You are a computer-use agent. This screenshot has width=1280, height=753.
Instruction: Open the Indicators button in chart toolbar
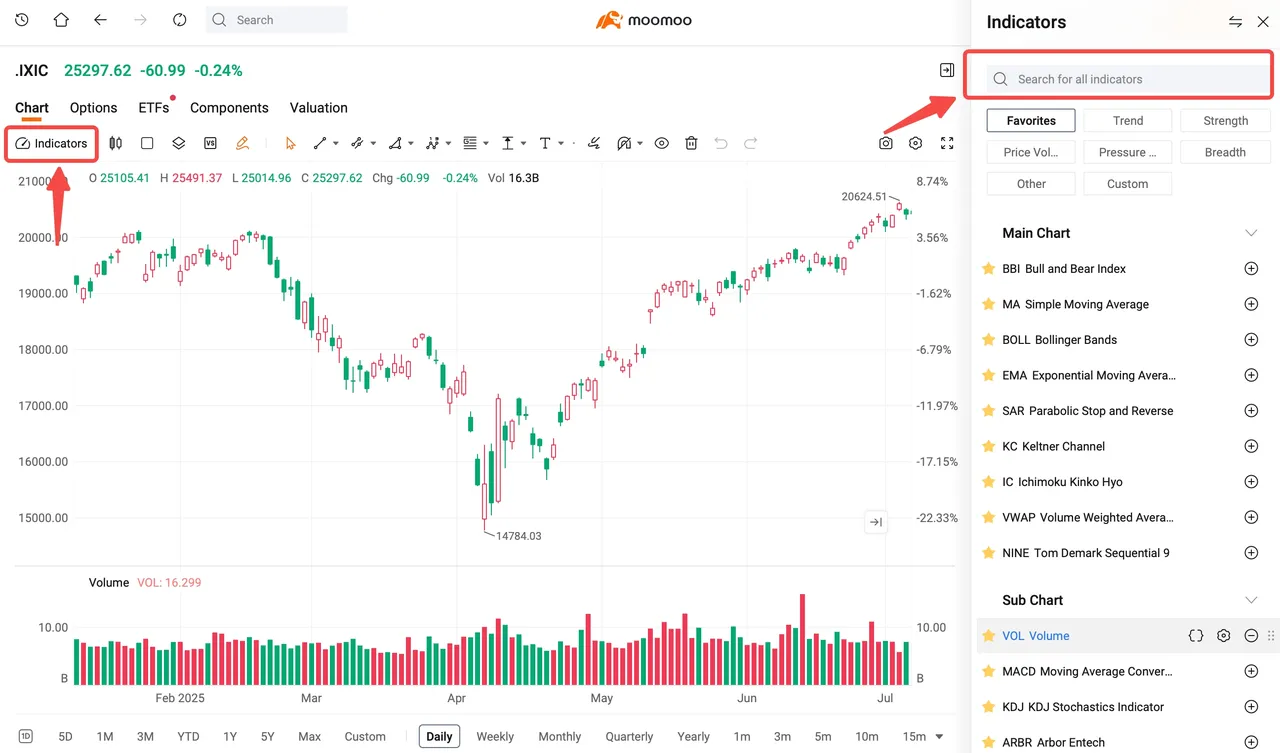point(52,143)
